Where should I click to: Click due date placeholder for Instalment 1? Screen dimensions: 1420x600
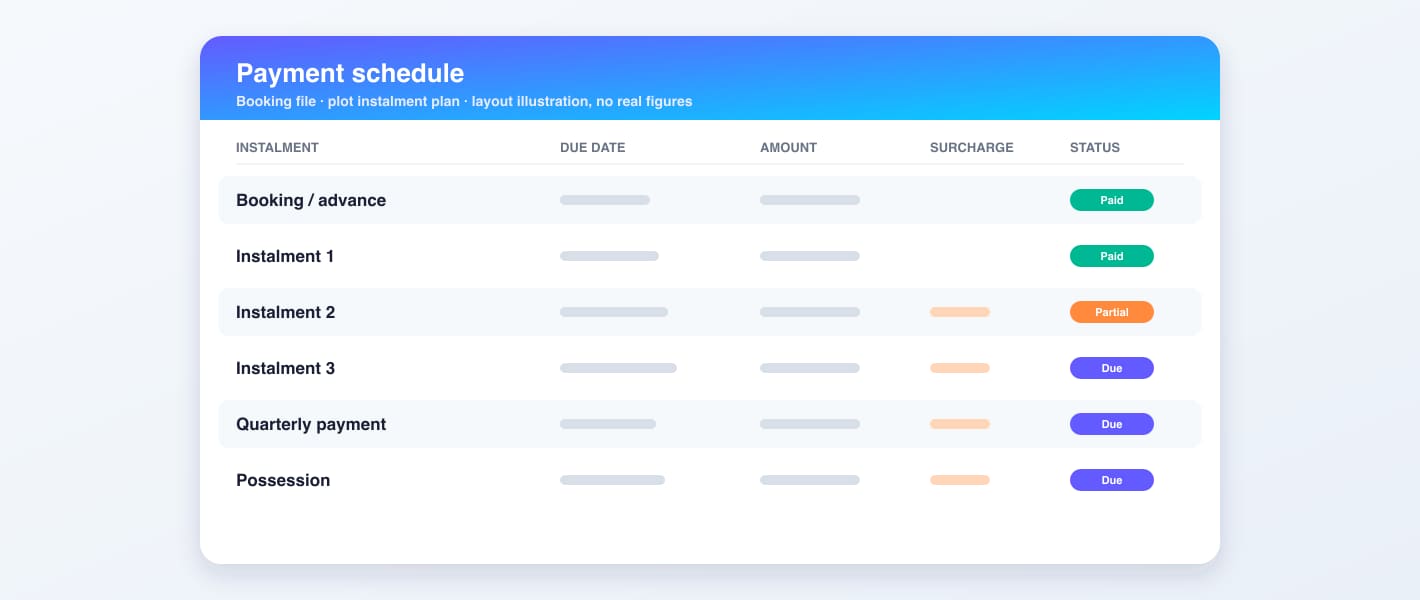609,256
